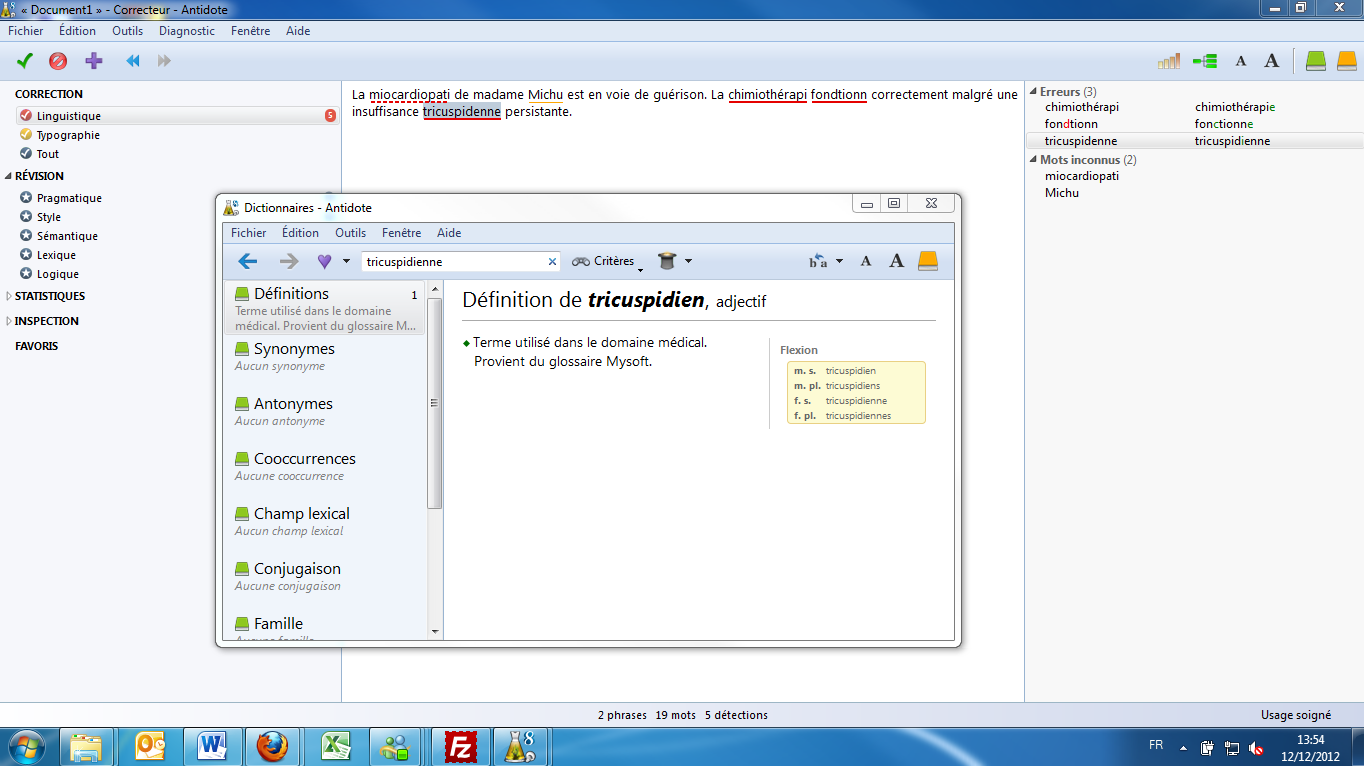Open FAVORIS in the left panel
The width and height of the screenshot is (1364, 766).
(37, 346)
